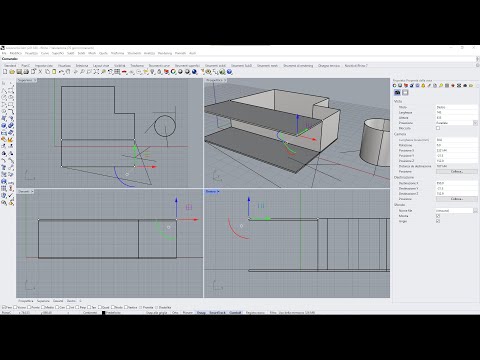Click the Cut scissors icon
This screenshot has height=360, width=480.
click(40, 72)
